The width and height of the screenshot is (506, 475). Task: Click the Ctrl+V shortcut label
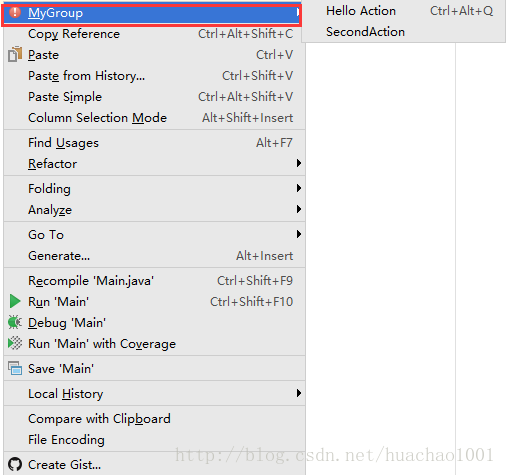[275, 55]
